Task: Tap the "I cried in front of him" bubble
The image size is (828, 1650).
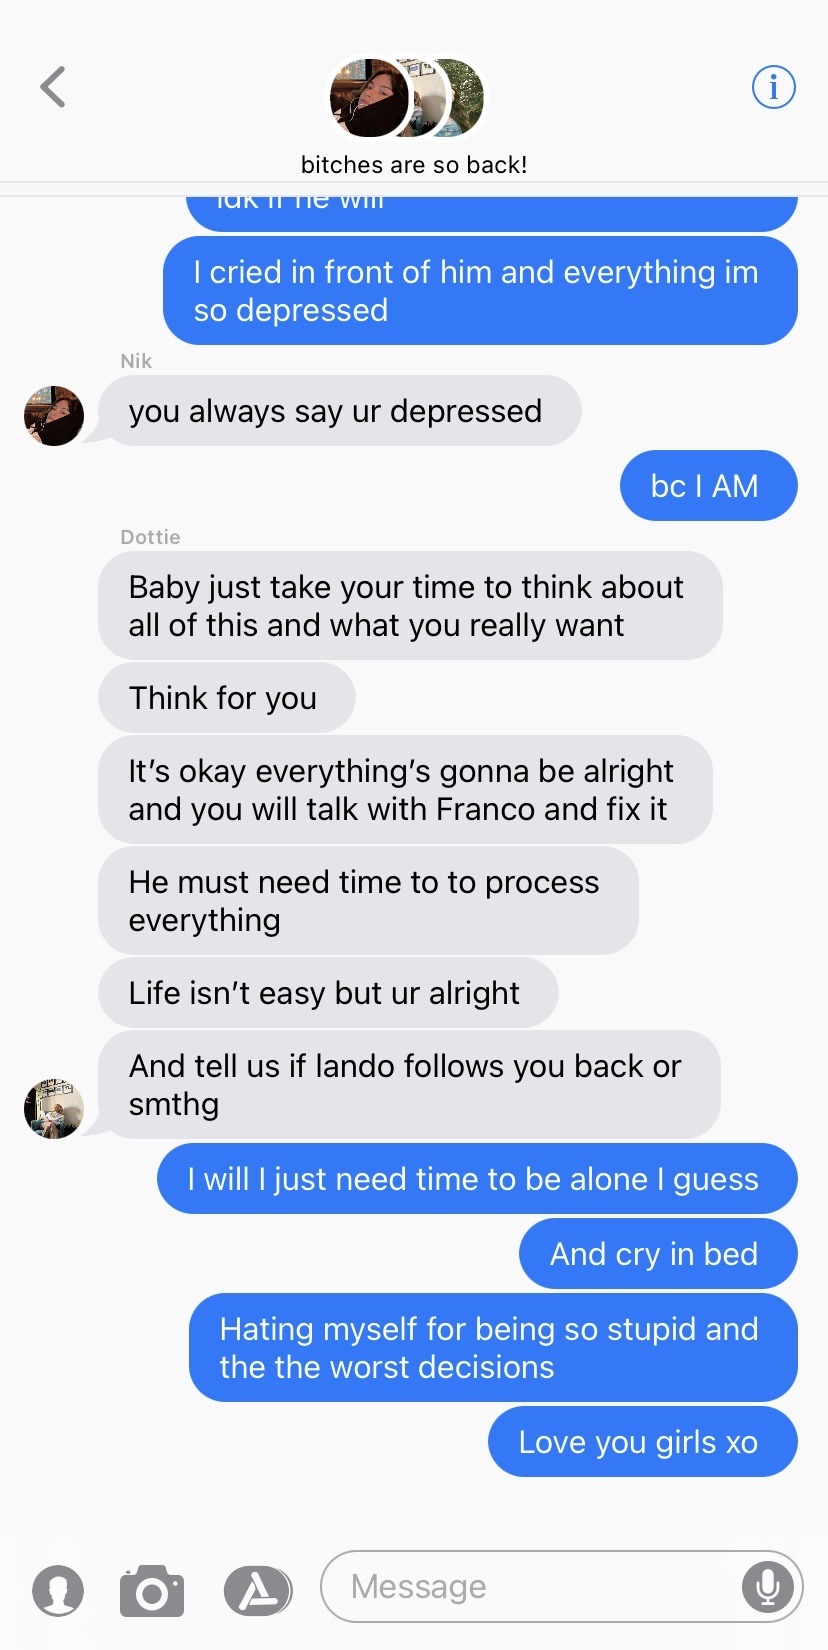Action: tap(480, 291)
